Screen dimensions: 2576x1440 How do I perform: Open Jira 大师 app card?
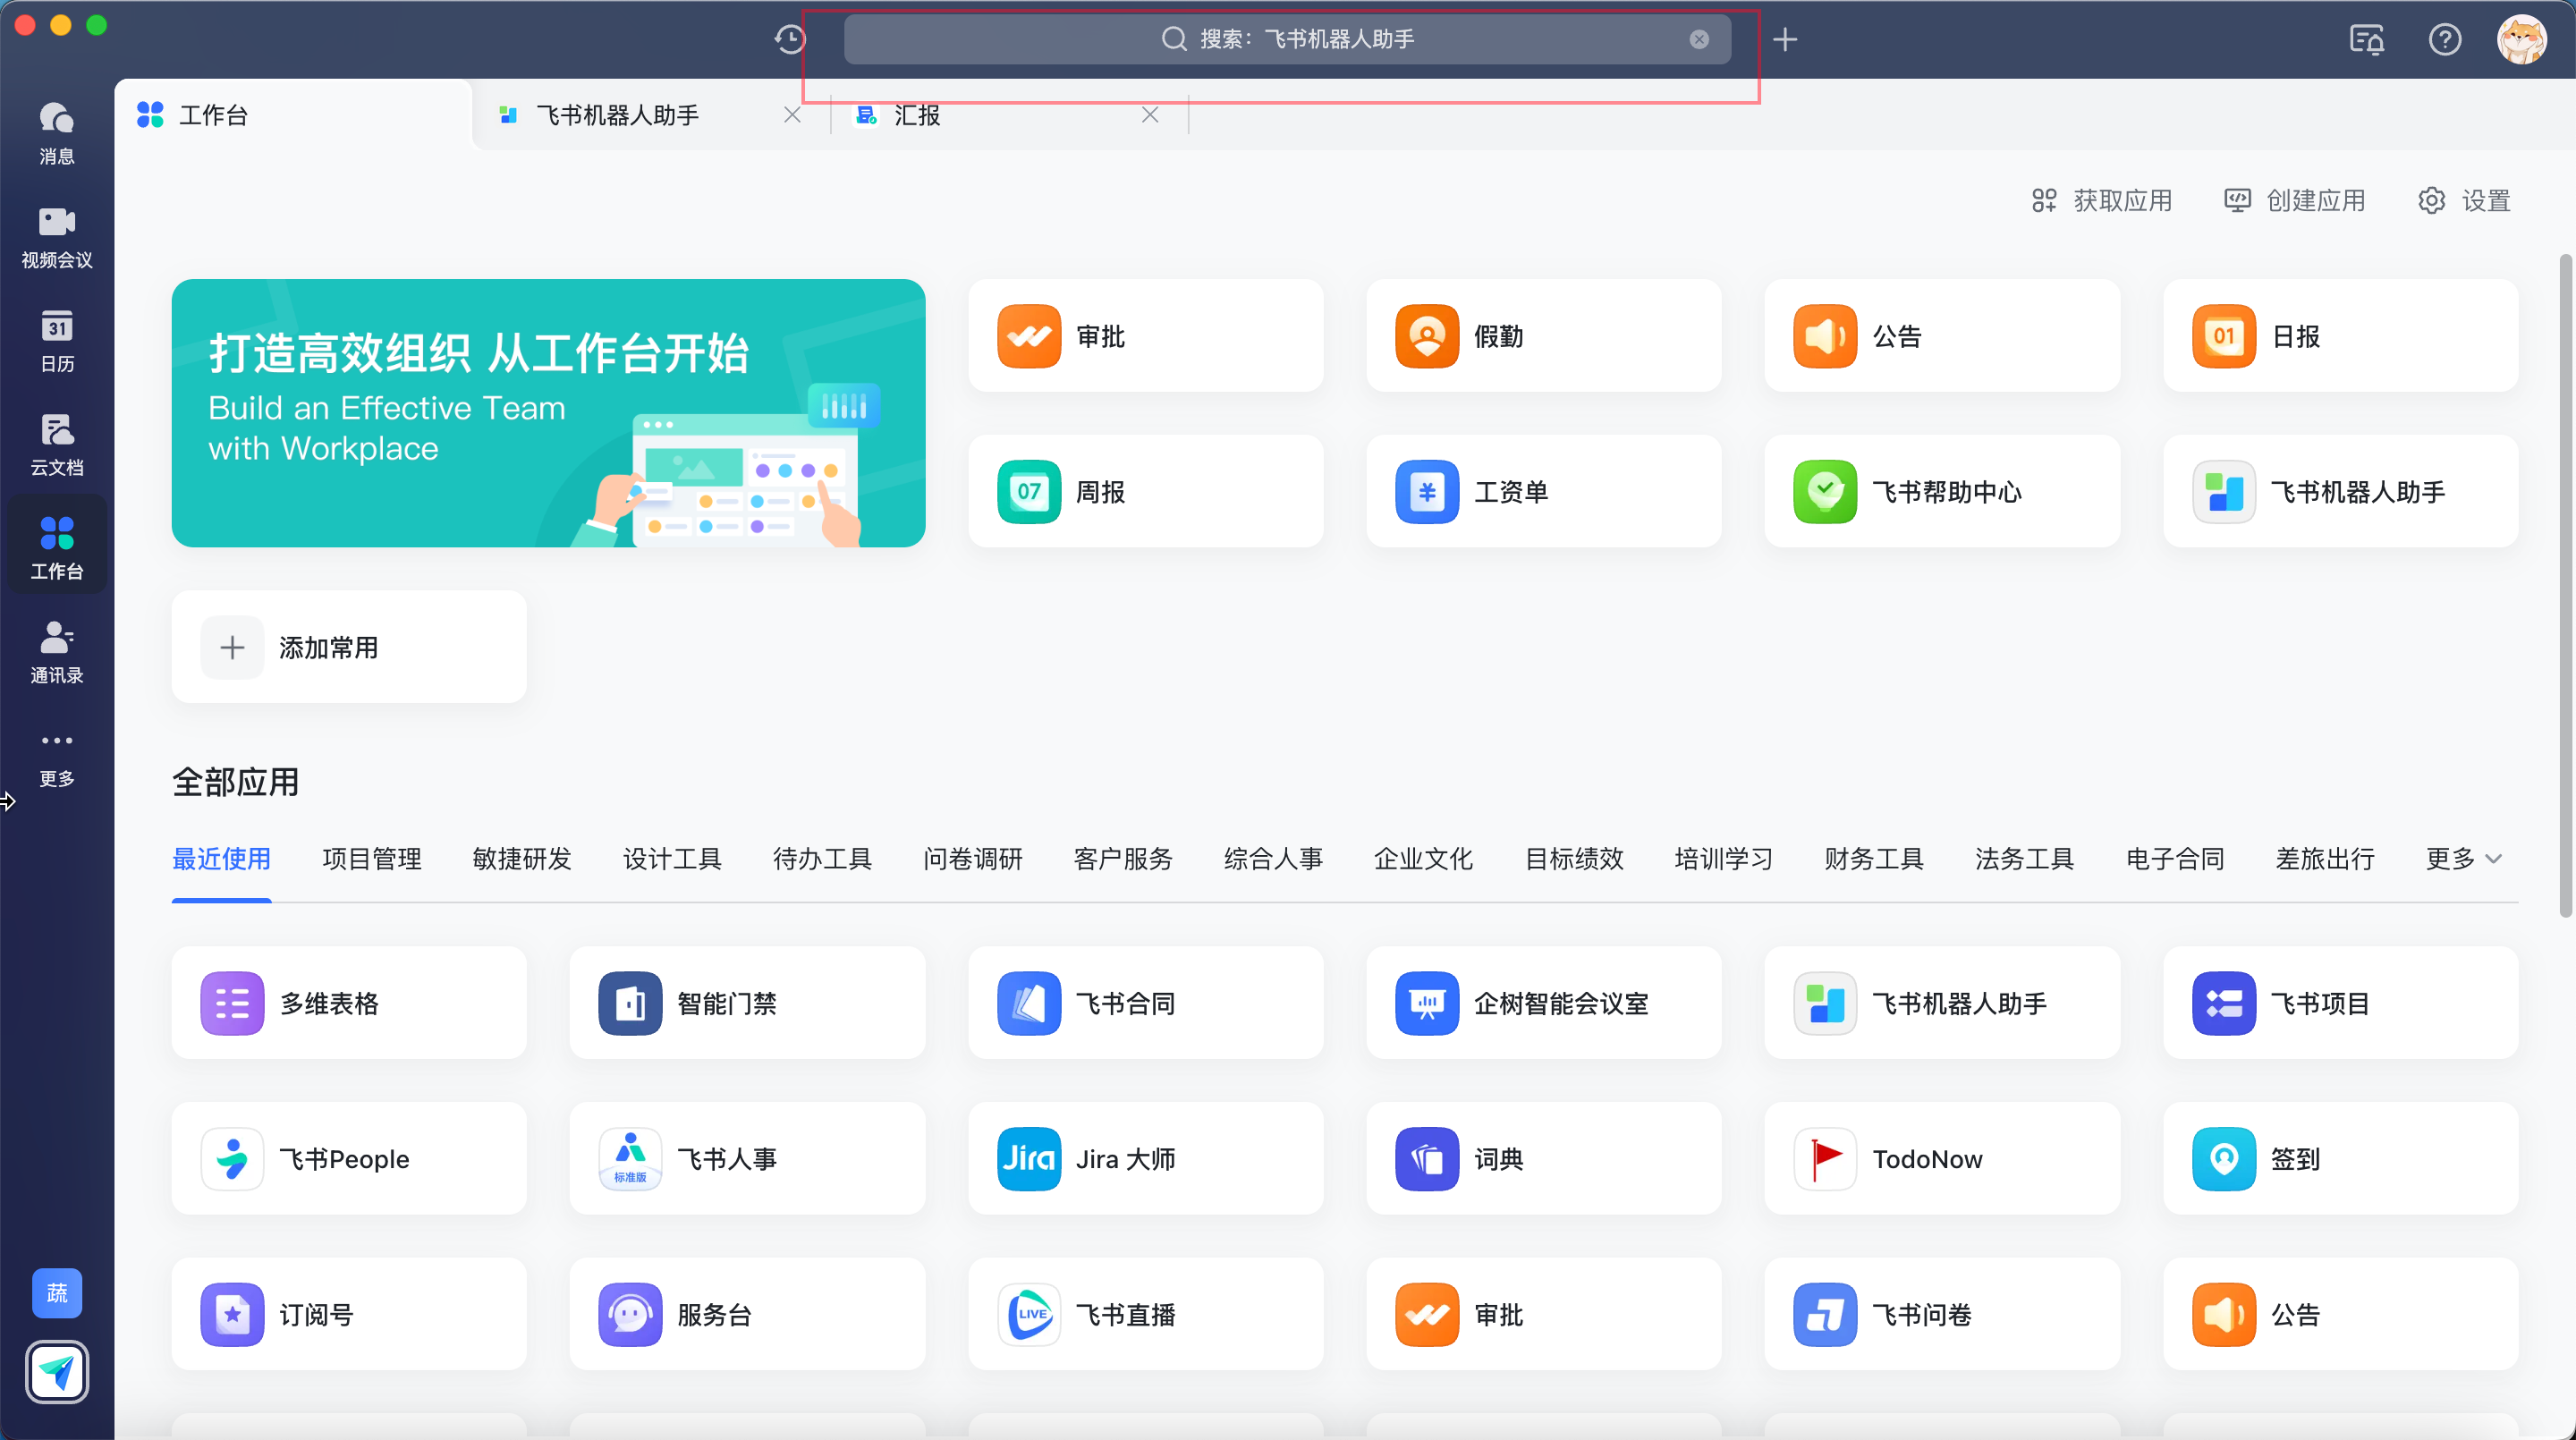pyautogui.click(x=1145, y=1158)
